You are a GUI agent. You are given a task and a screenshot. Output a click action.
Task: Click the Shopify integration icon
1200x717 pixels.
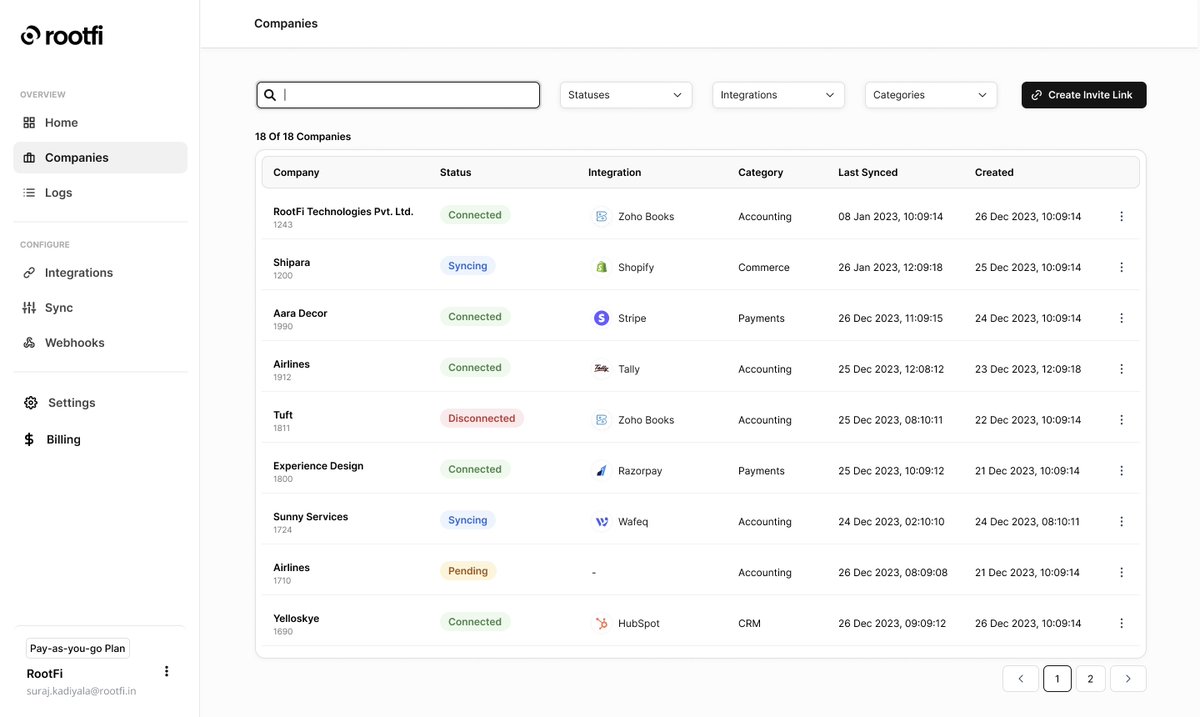click(x=601, y=267)
